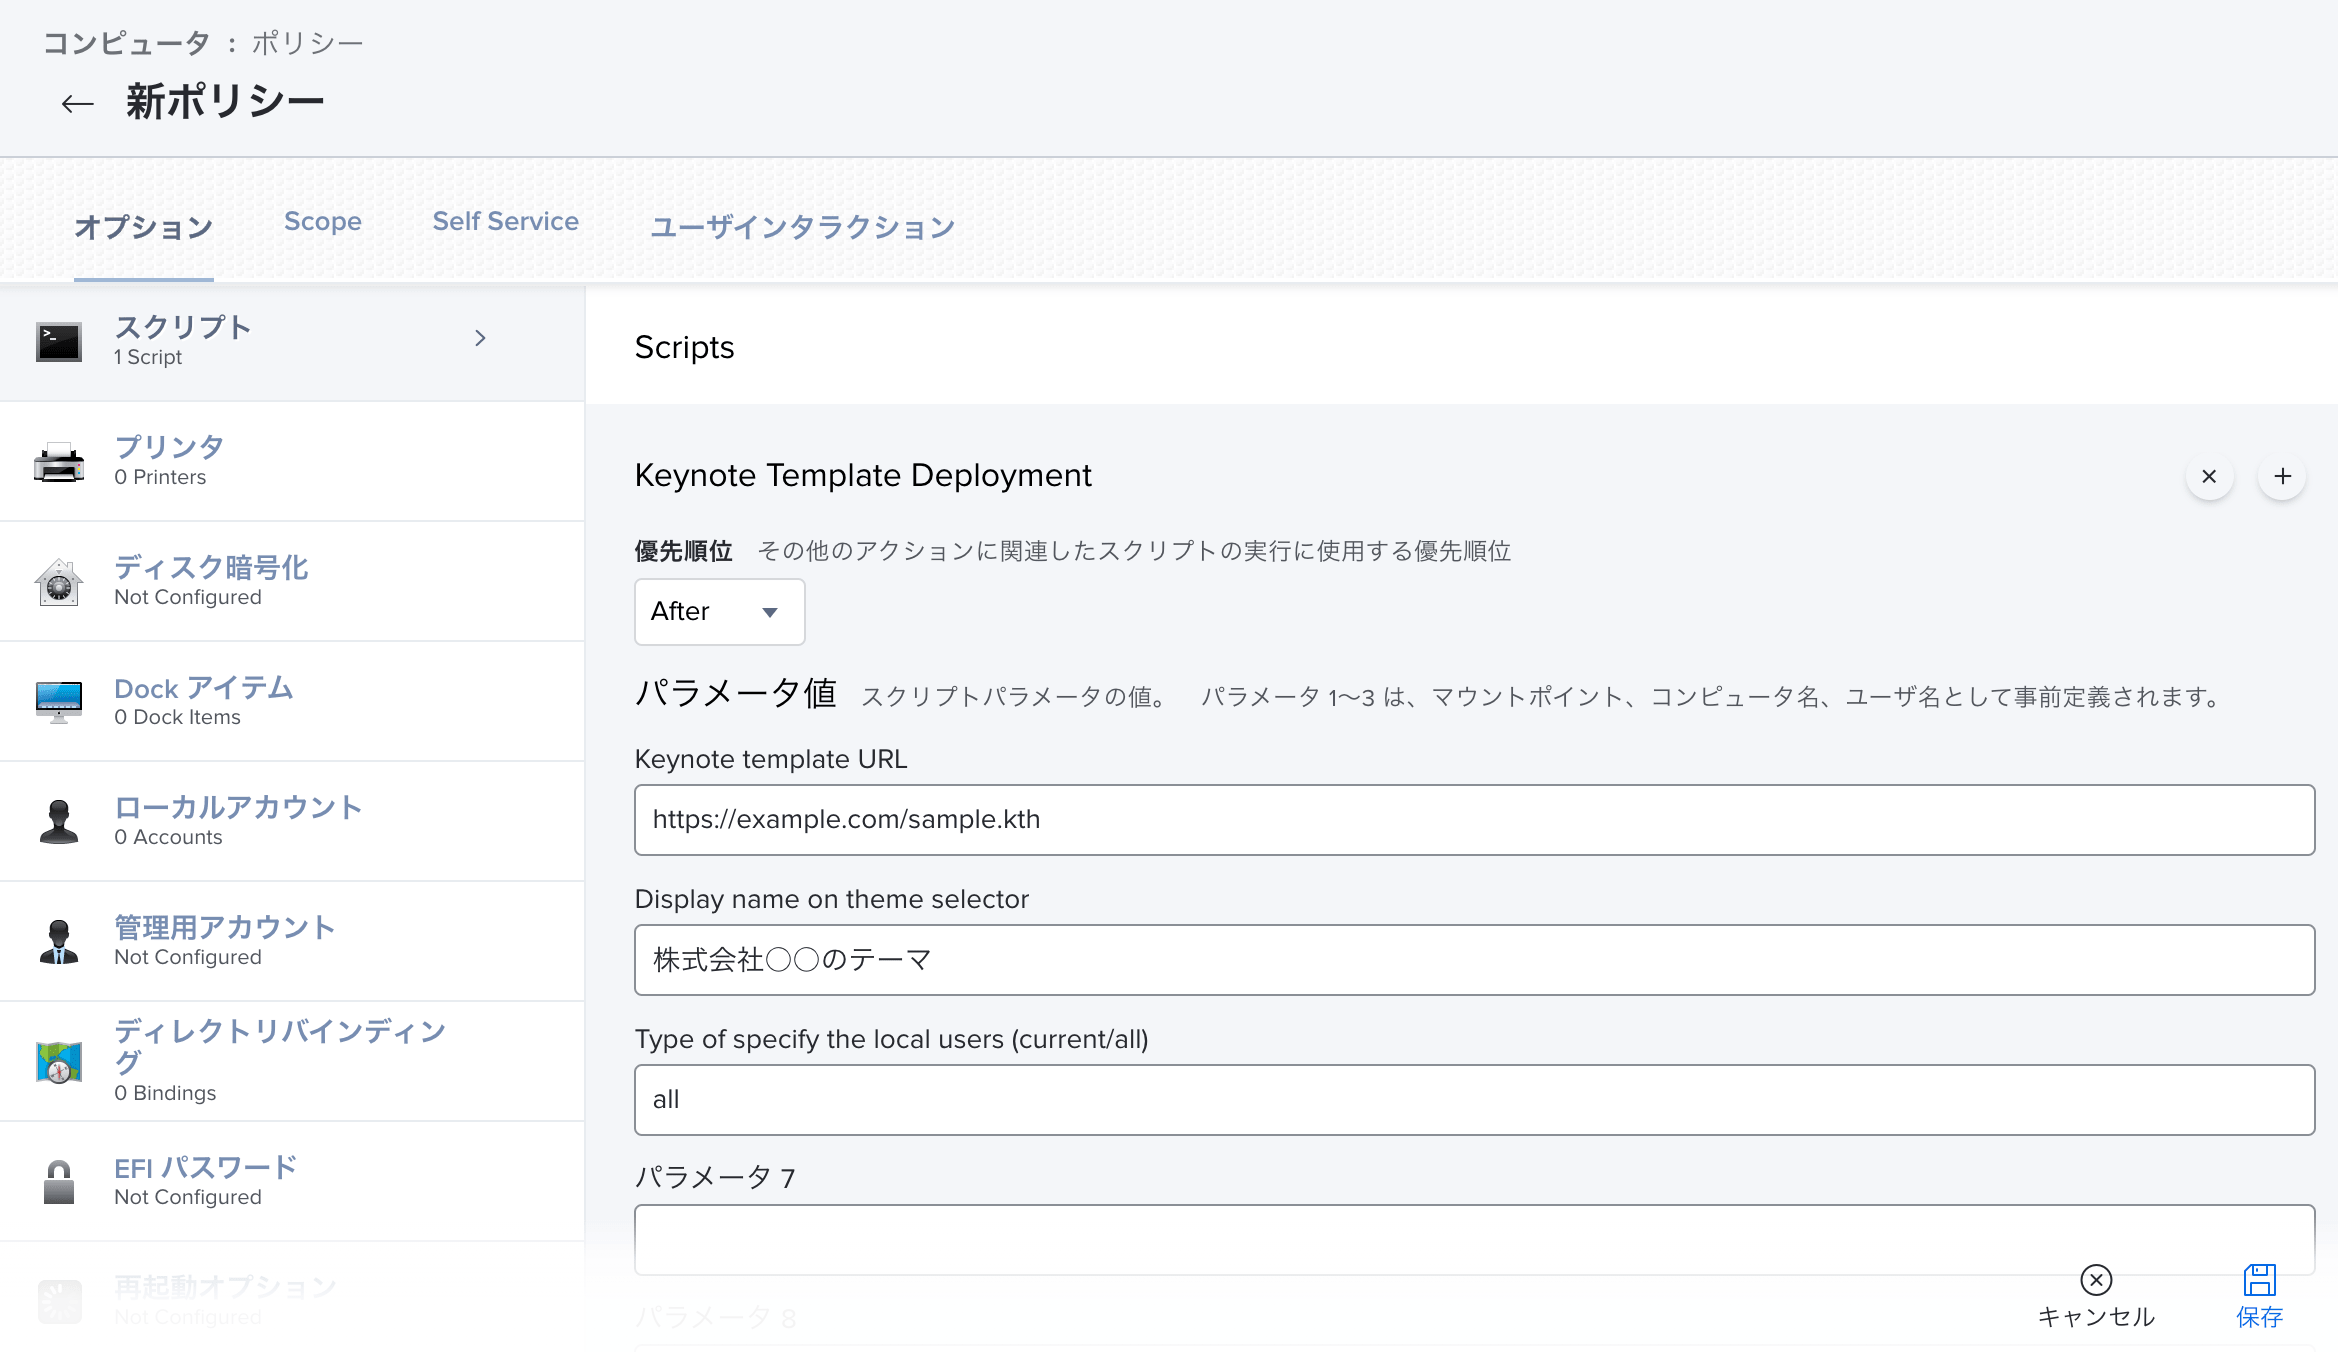Add another script with the plus button
The width and height of the screenshot is (2338, 1352).
click(2282, 477)
